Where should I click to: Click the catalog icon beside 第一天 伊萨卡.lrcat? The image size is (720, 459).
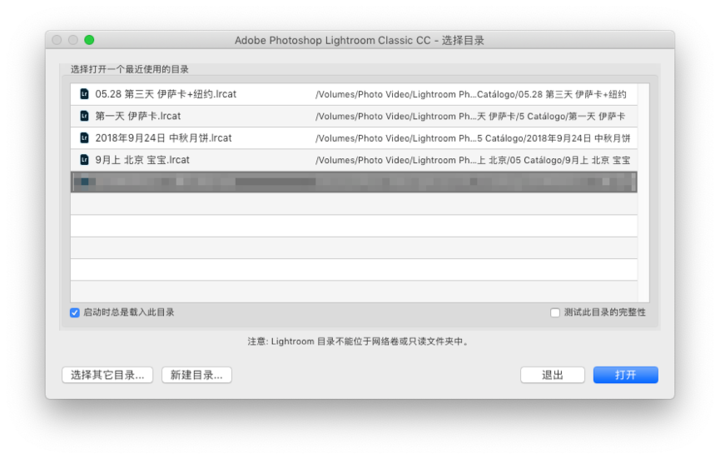click(x=84, y=116)
